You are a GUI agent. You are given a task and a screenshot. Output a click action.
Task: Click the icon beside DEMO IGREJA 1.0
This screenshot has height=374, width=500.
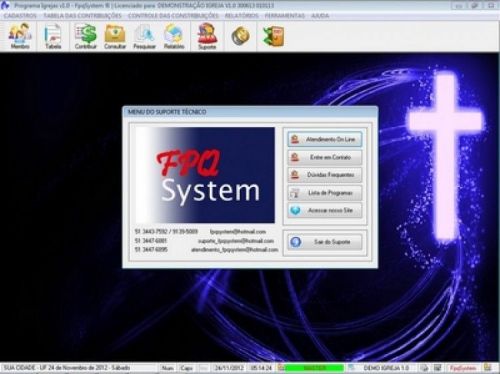point(351,368)
